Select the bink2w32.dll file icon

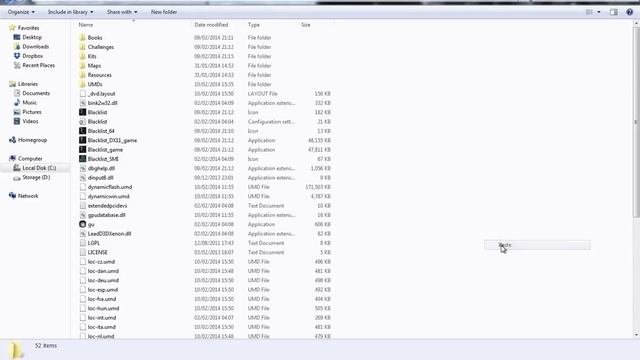[82, 103]
